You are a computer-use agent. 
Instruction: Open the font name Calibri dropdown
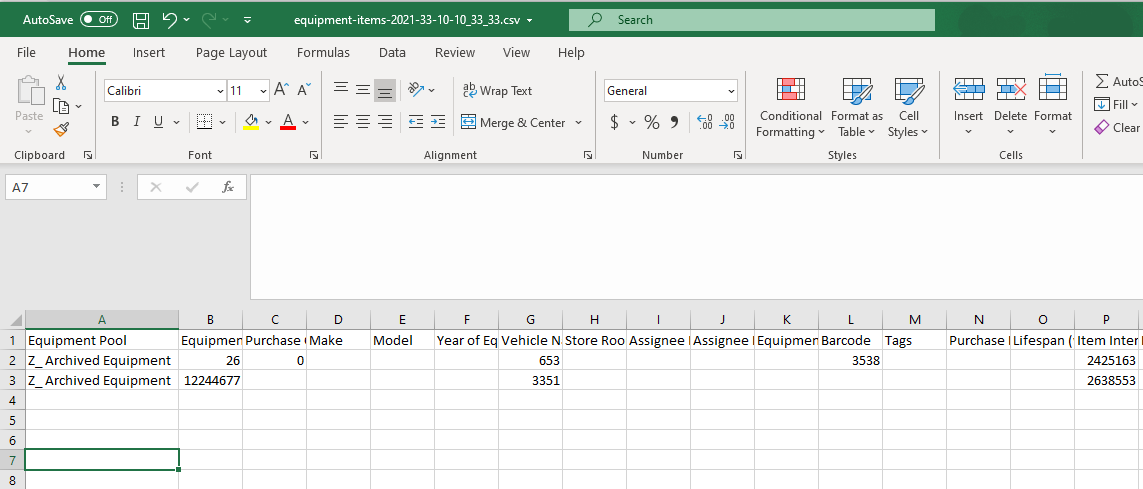point(220,91)
